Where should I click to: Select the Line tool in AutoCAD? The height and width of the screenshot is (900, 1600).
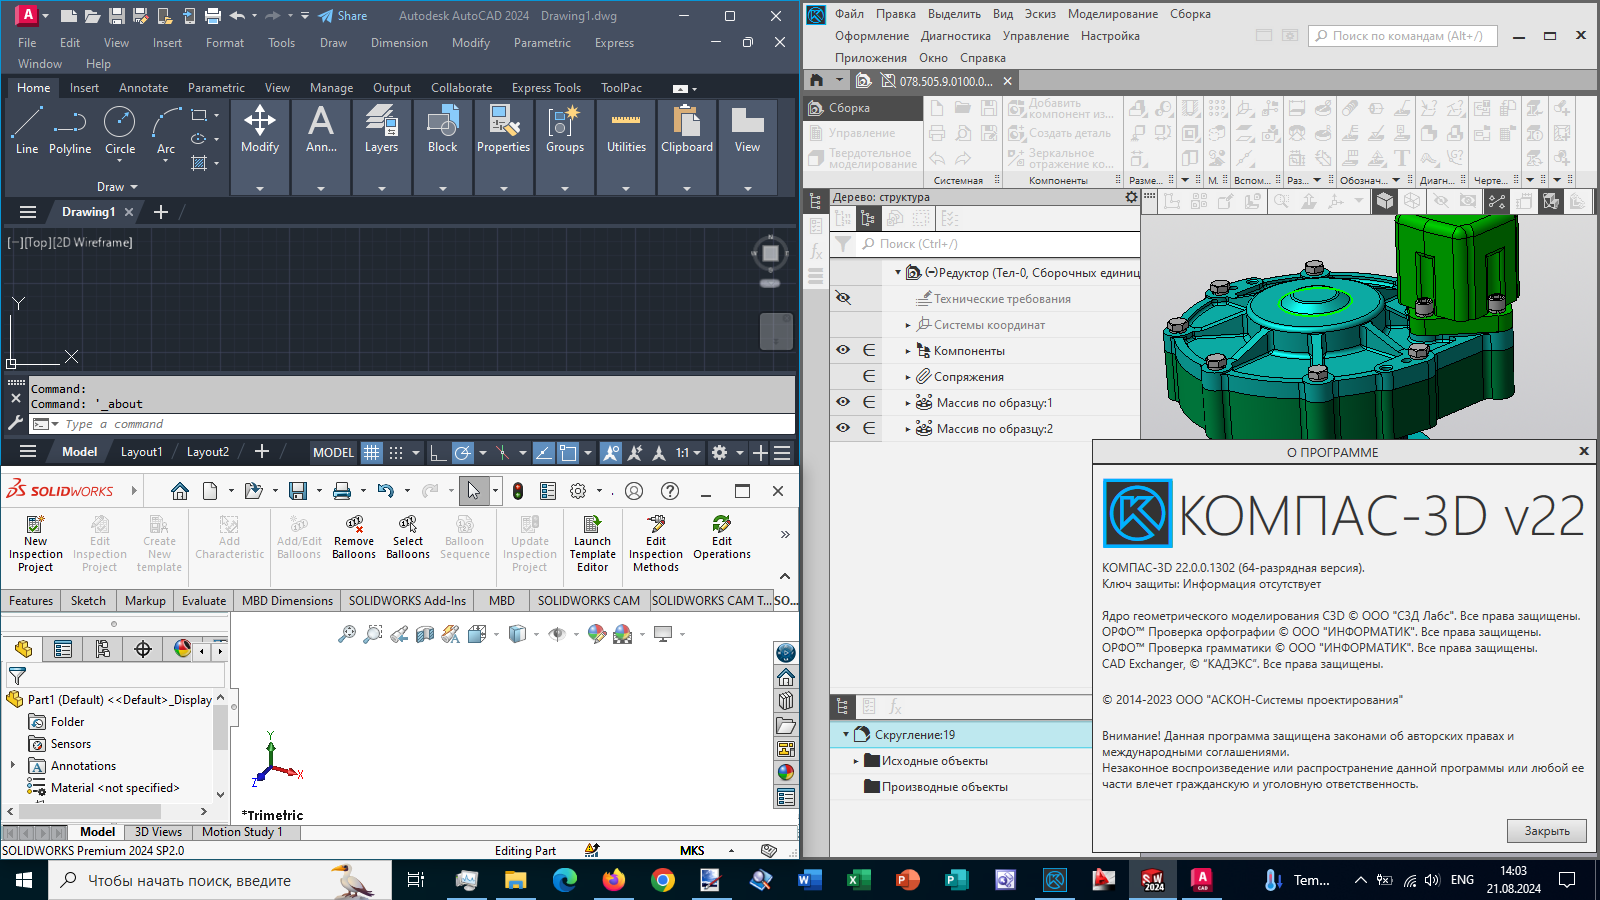(27, 131)
